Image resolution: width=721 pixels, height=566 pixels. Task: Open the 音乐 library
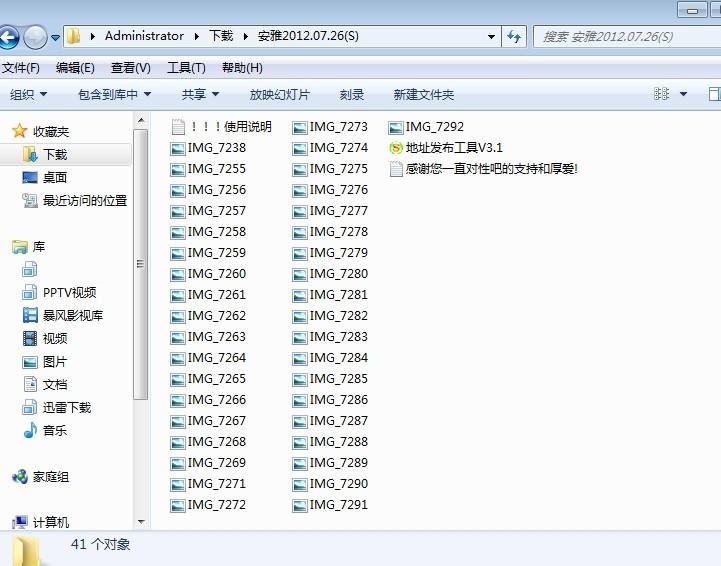coord(55,430)
